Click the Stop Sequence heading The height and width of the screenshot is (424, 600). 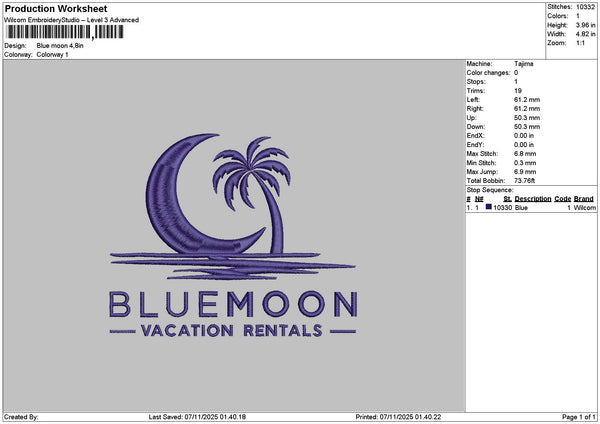[490, 190]
